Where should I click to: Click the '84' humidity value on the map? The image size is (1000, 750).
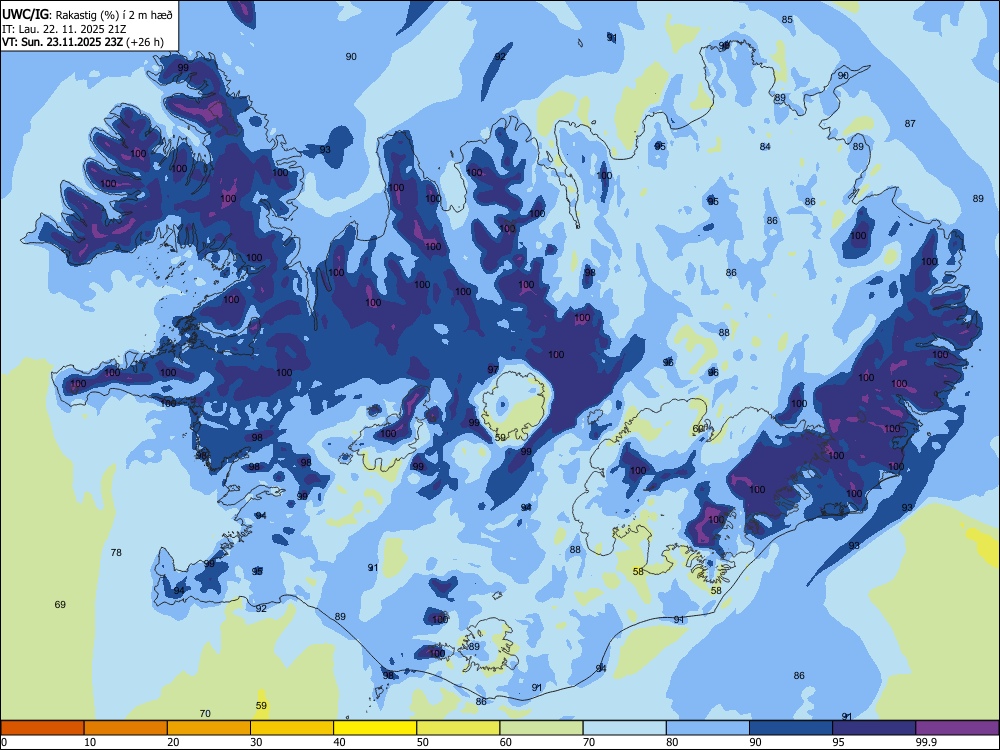(765, 146)
